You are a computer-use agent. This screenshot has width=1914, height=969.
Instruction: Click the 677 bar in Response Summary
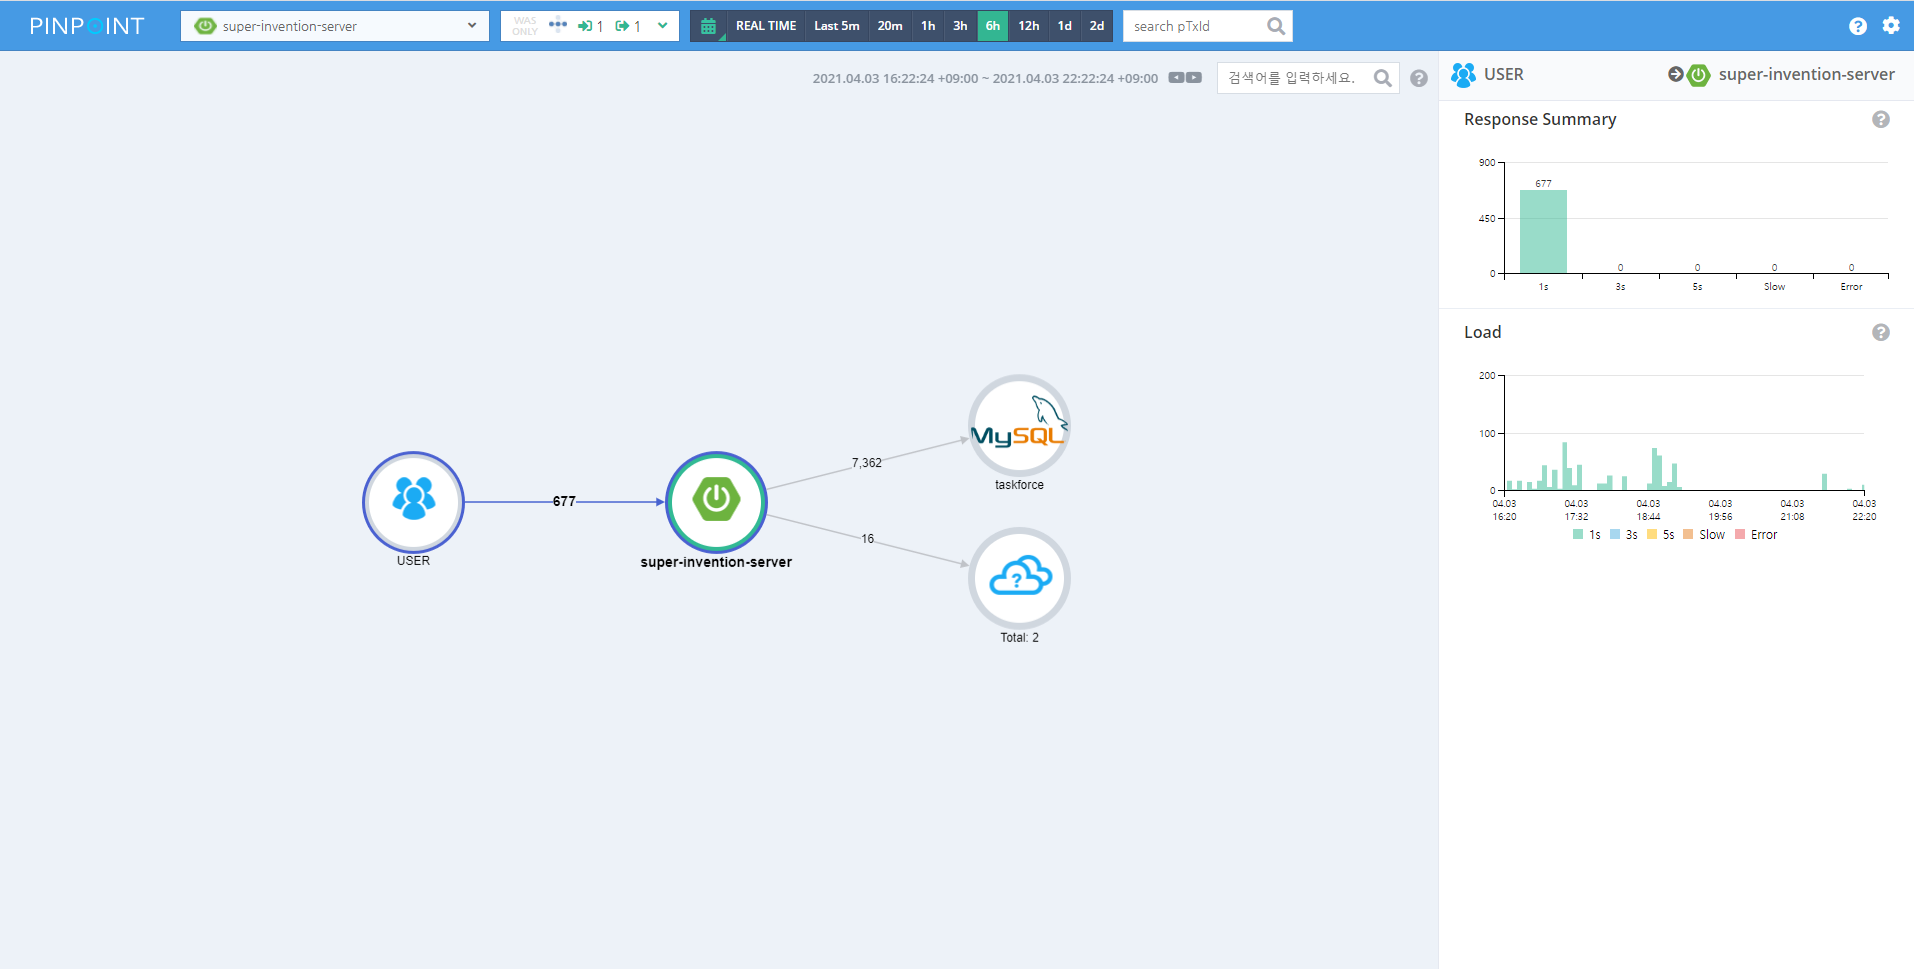pos(1543,231)
